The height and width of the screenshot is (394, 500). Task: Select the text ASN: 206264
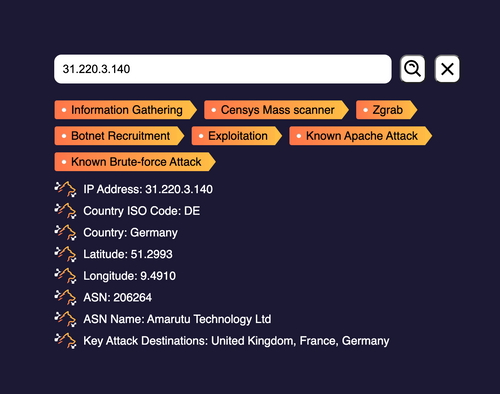click(x=118, y=298)
